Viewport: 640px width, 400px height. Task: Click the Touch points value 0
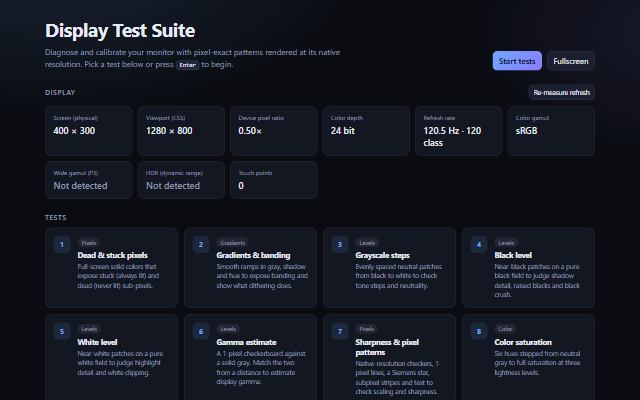241,186
